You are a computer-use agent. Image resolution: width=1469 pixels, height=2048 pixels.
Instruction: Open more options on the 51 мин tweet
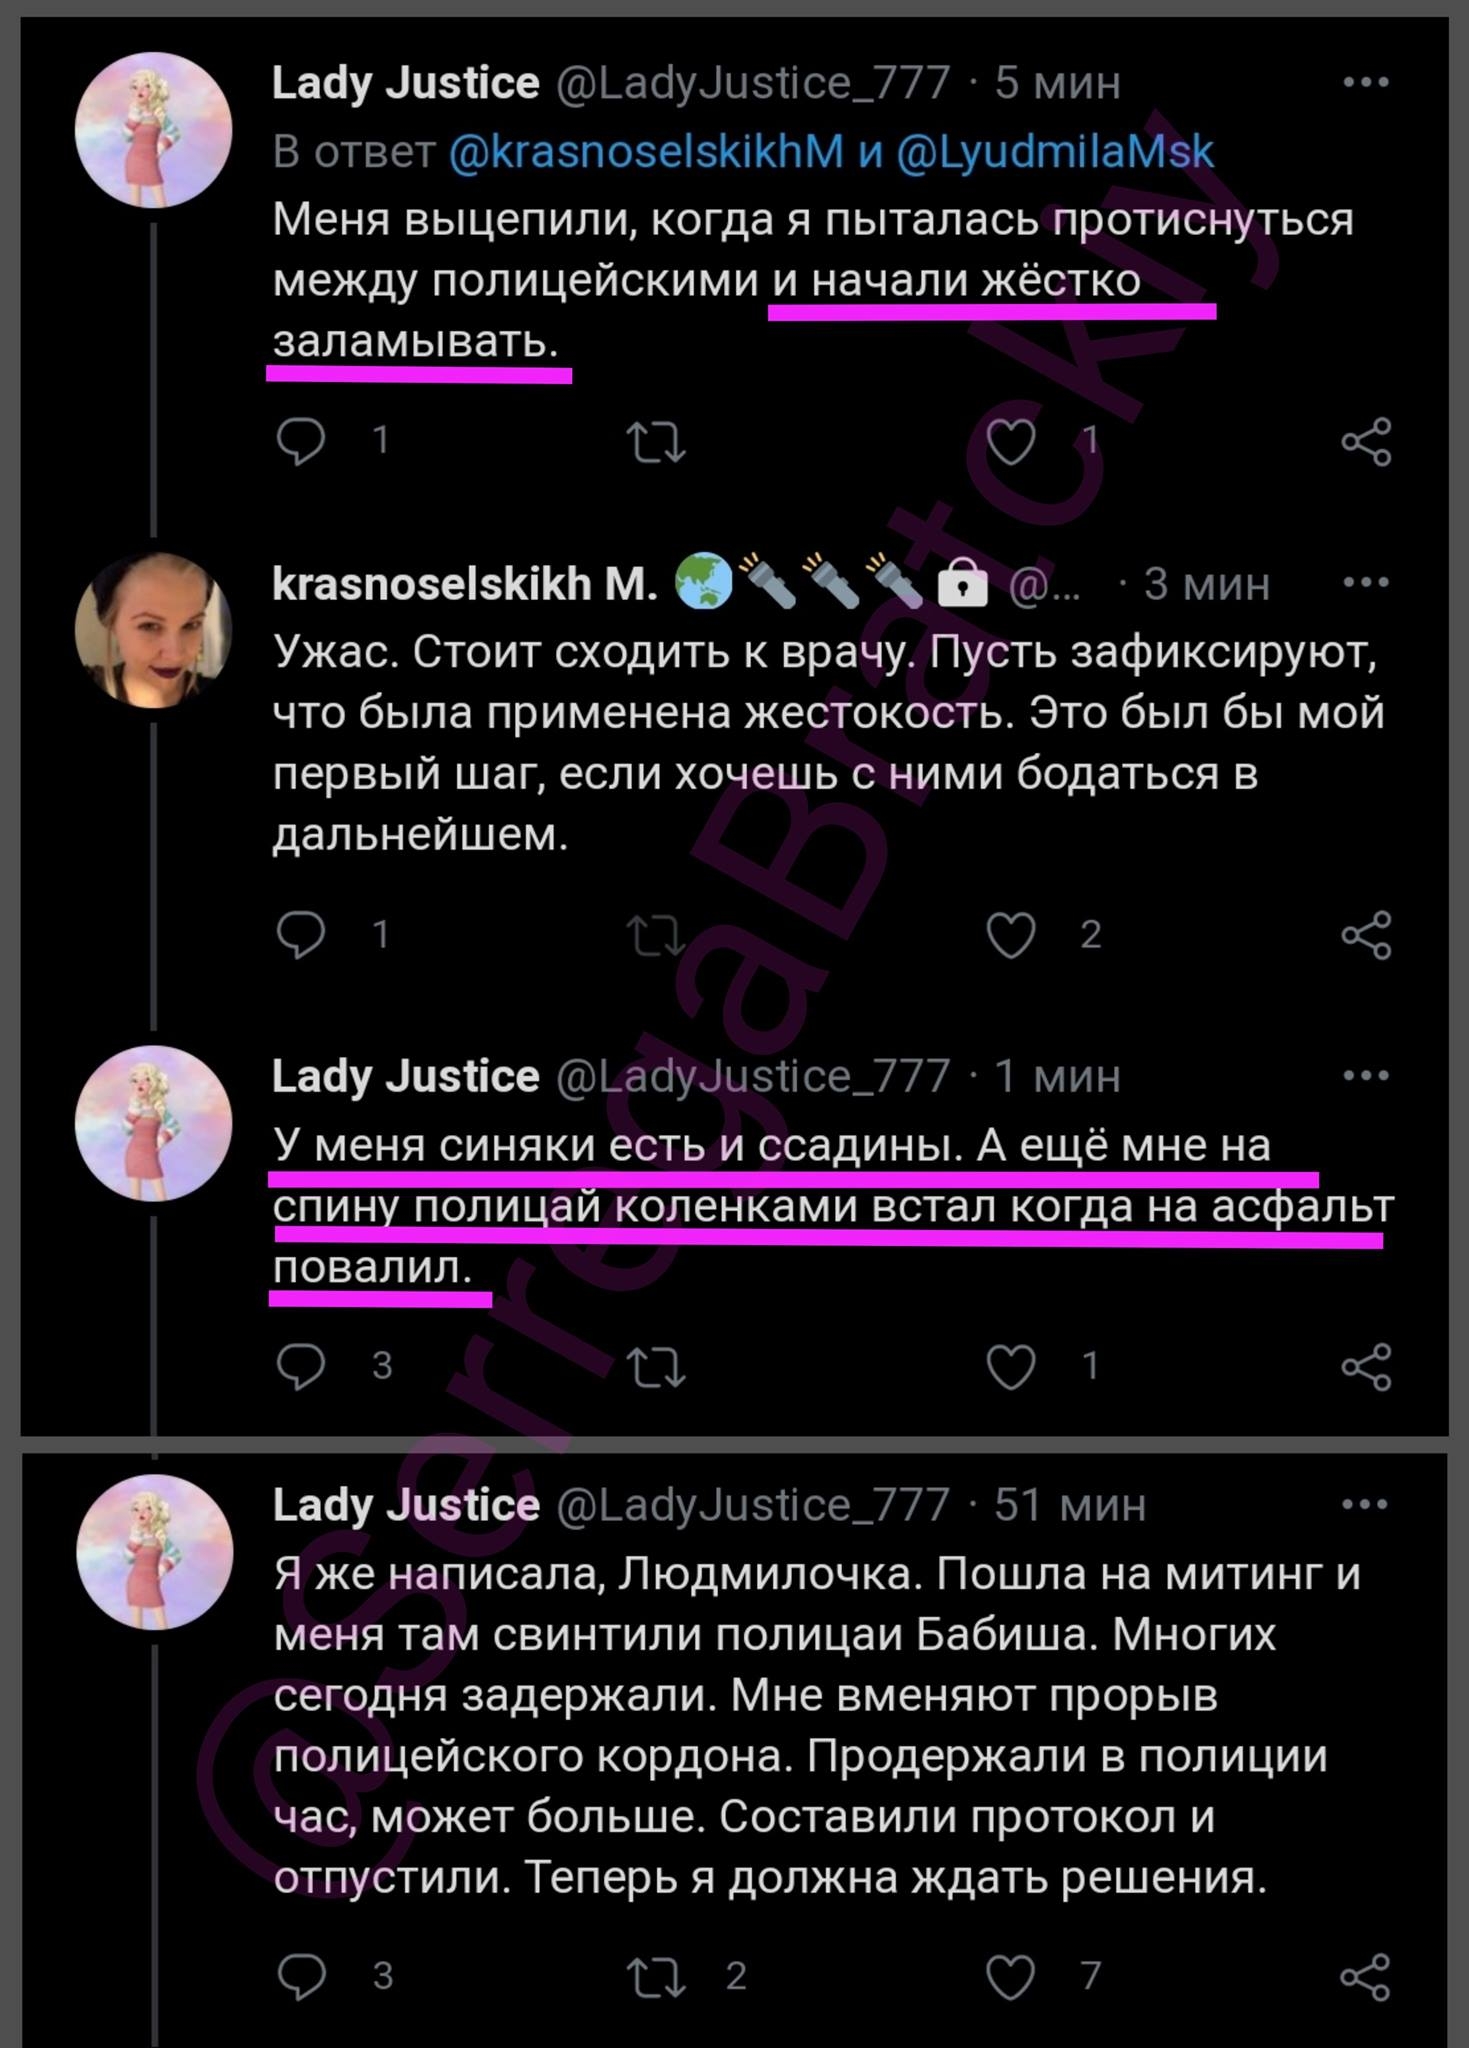1366,1505
